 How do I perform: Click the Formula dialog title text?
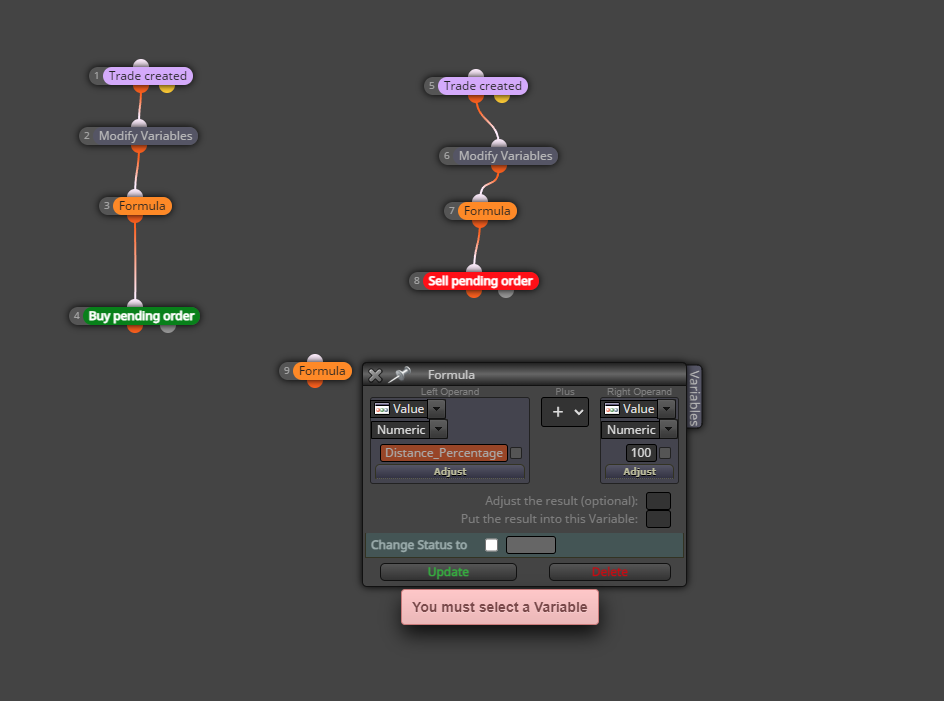452,375
